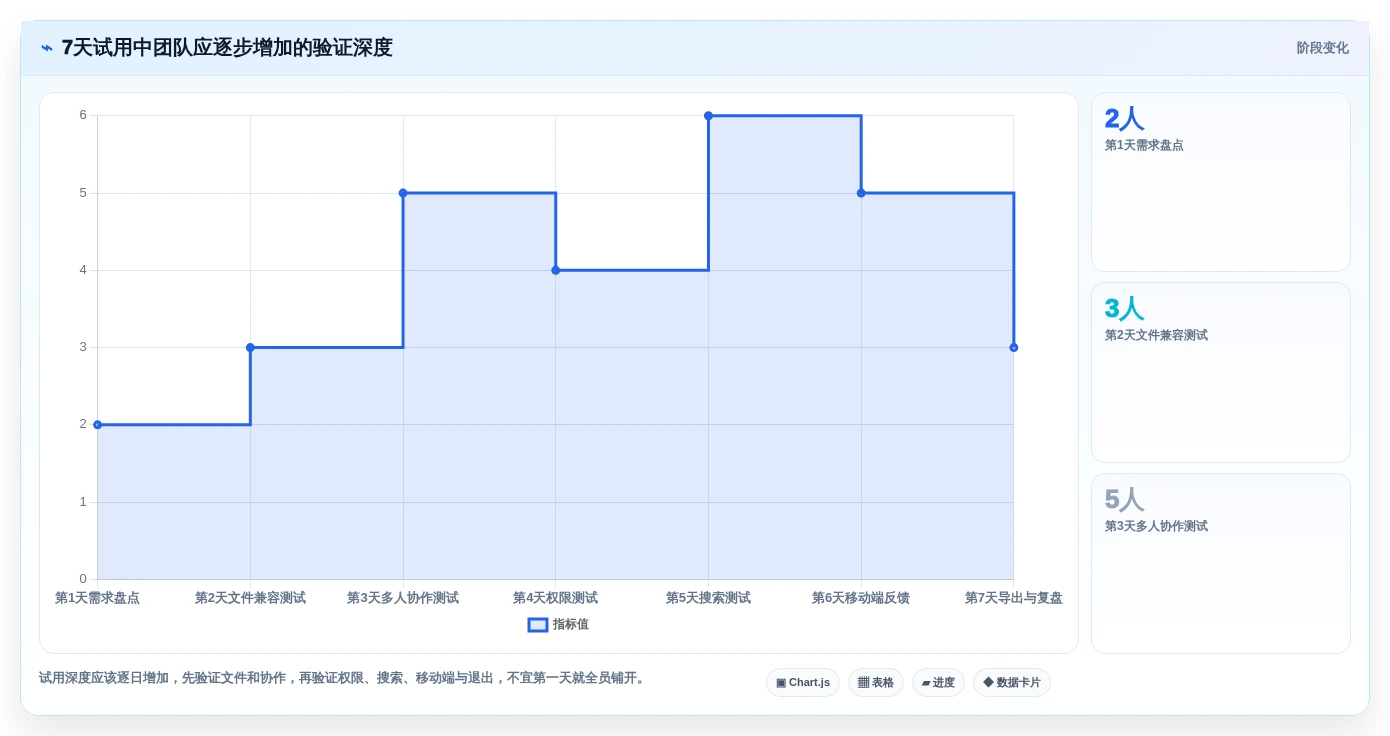Click the data point for 第1天需求盘点
The image size is (1390, 736).
[x=97, y=424]
